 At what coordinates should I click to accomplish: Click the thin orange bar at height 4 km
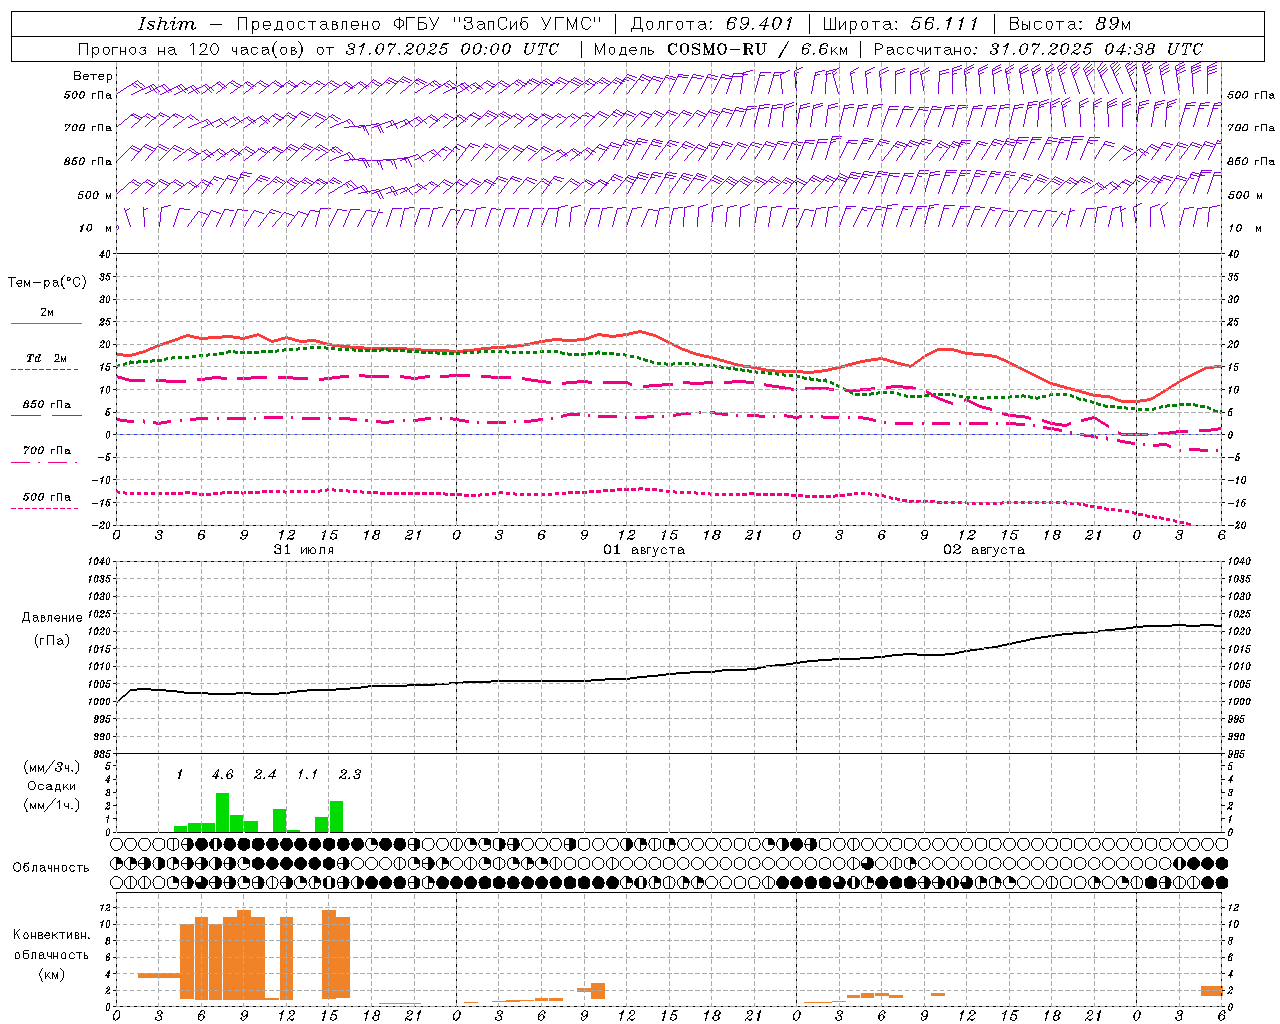coord(159,975)
